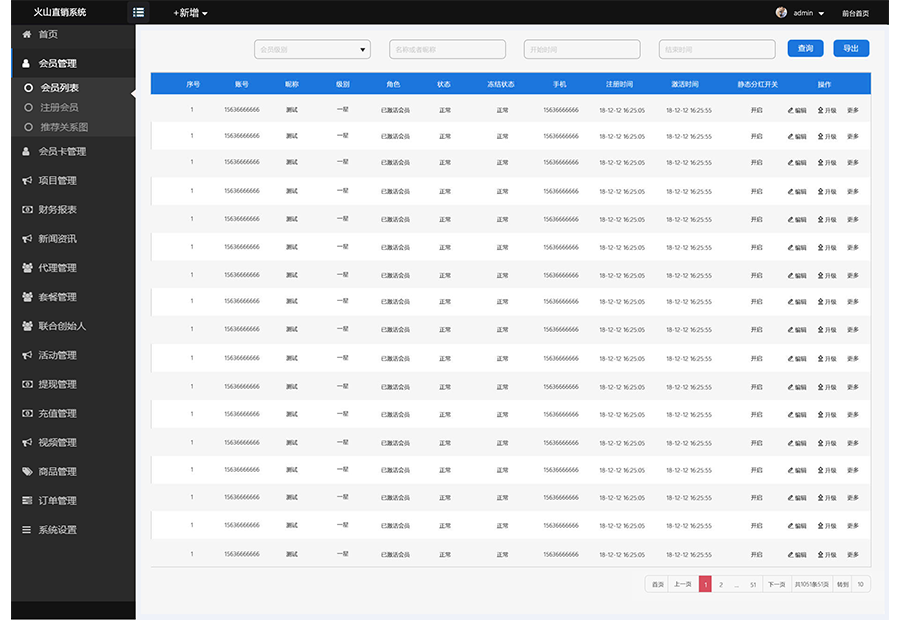Open 会员管理 via its user icon

pyautogui.click(x=26, y=64)
